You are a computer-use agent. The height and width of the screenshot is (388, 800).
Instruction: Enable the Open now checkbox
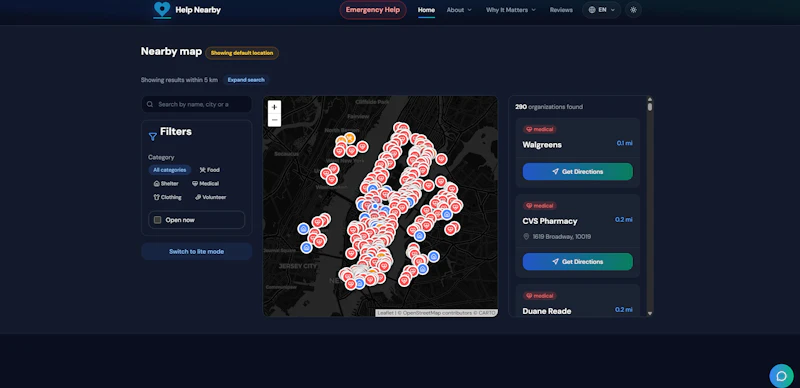158,220
